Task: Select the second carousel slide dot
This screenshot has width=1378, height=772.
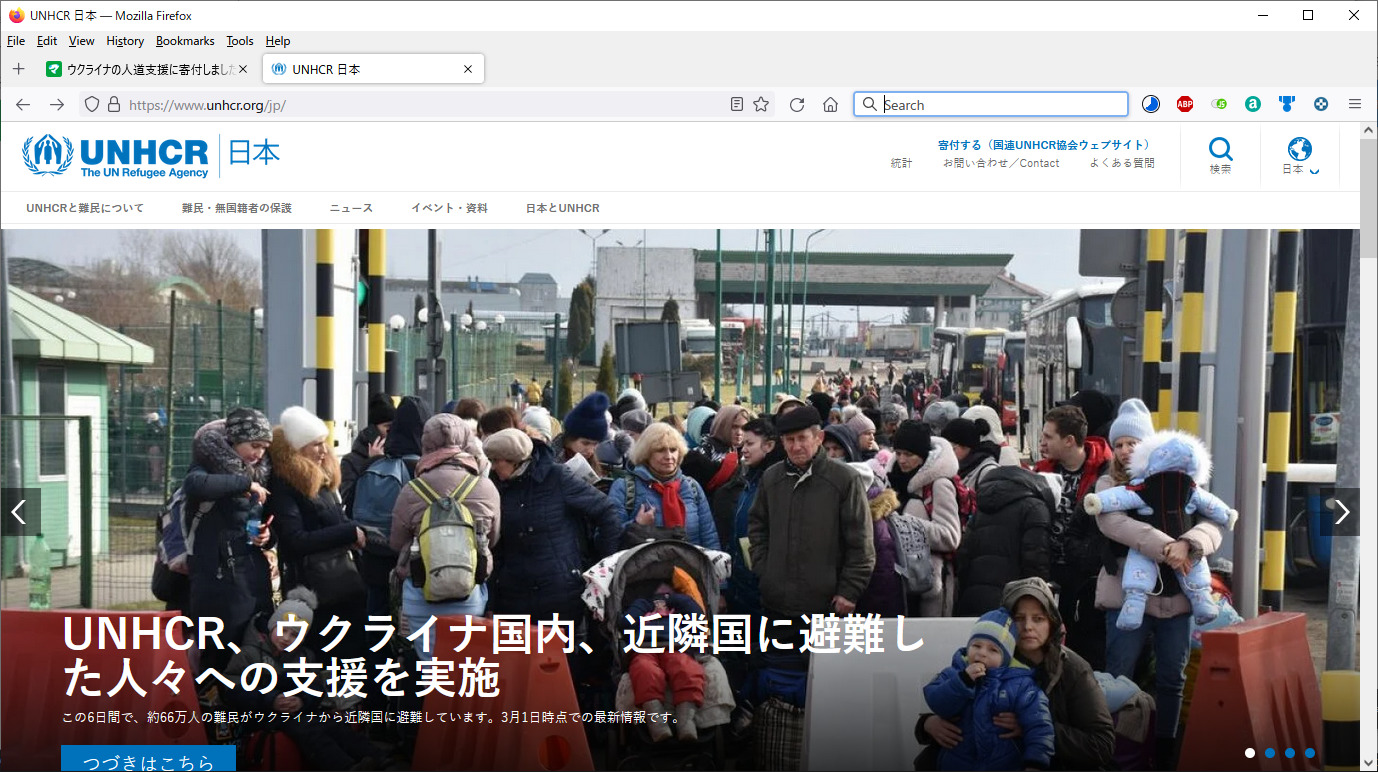Action: click(x=1270, y=753)
